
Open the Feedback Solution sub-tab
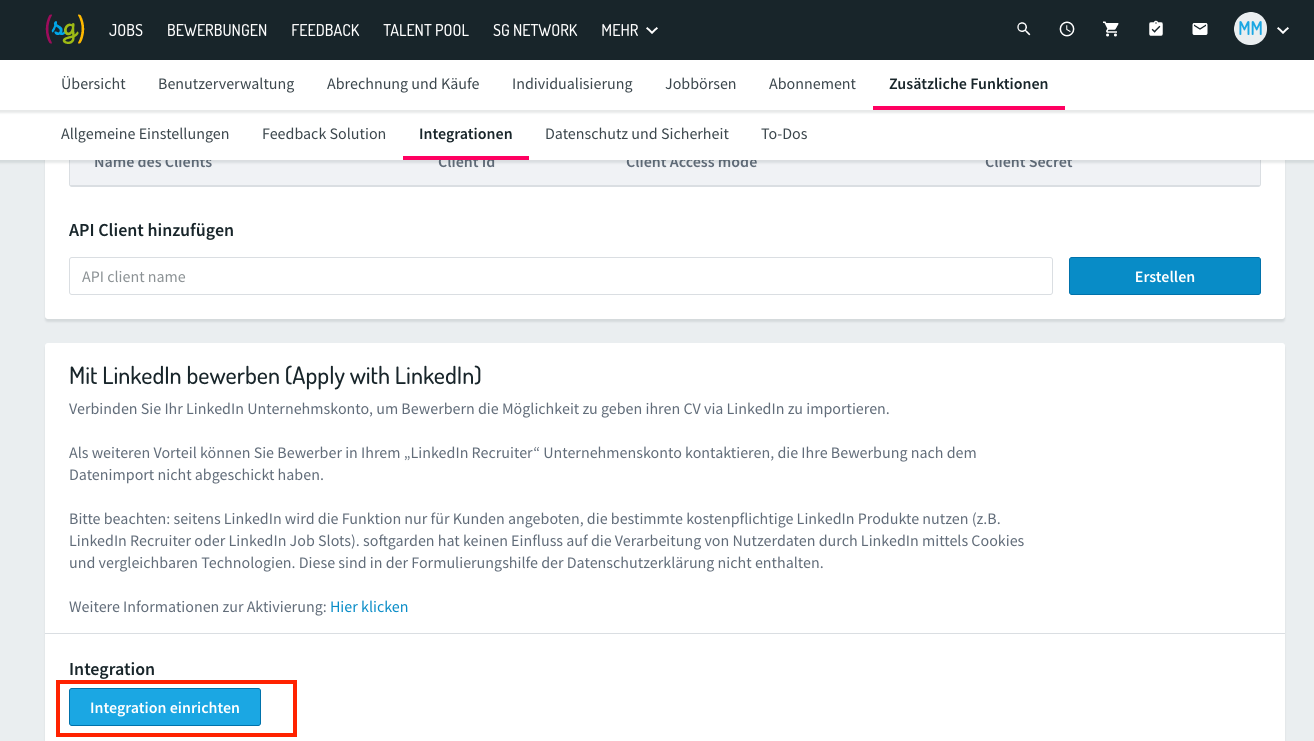tap(324, 134)
